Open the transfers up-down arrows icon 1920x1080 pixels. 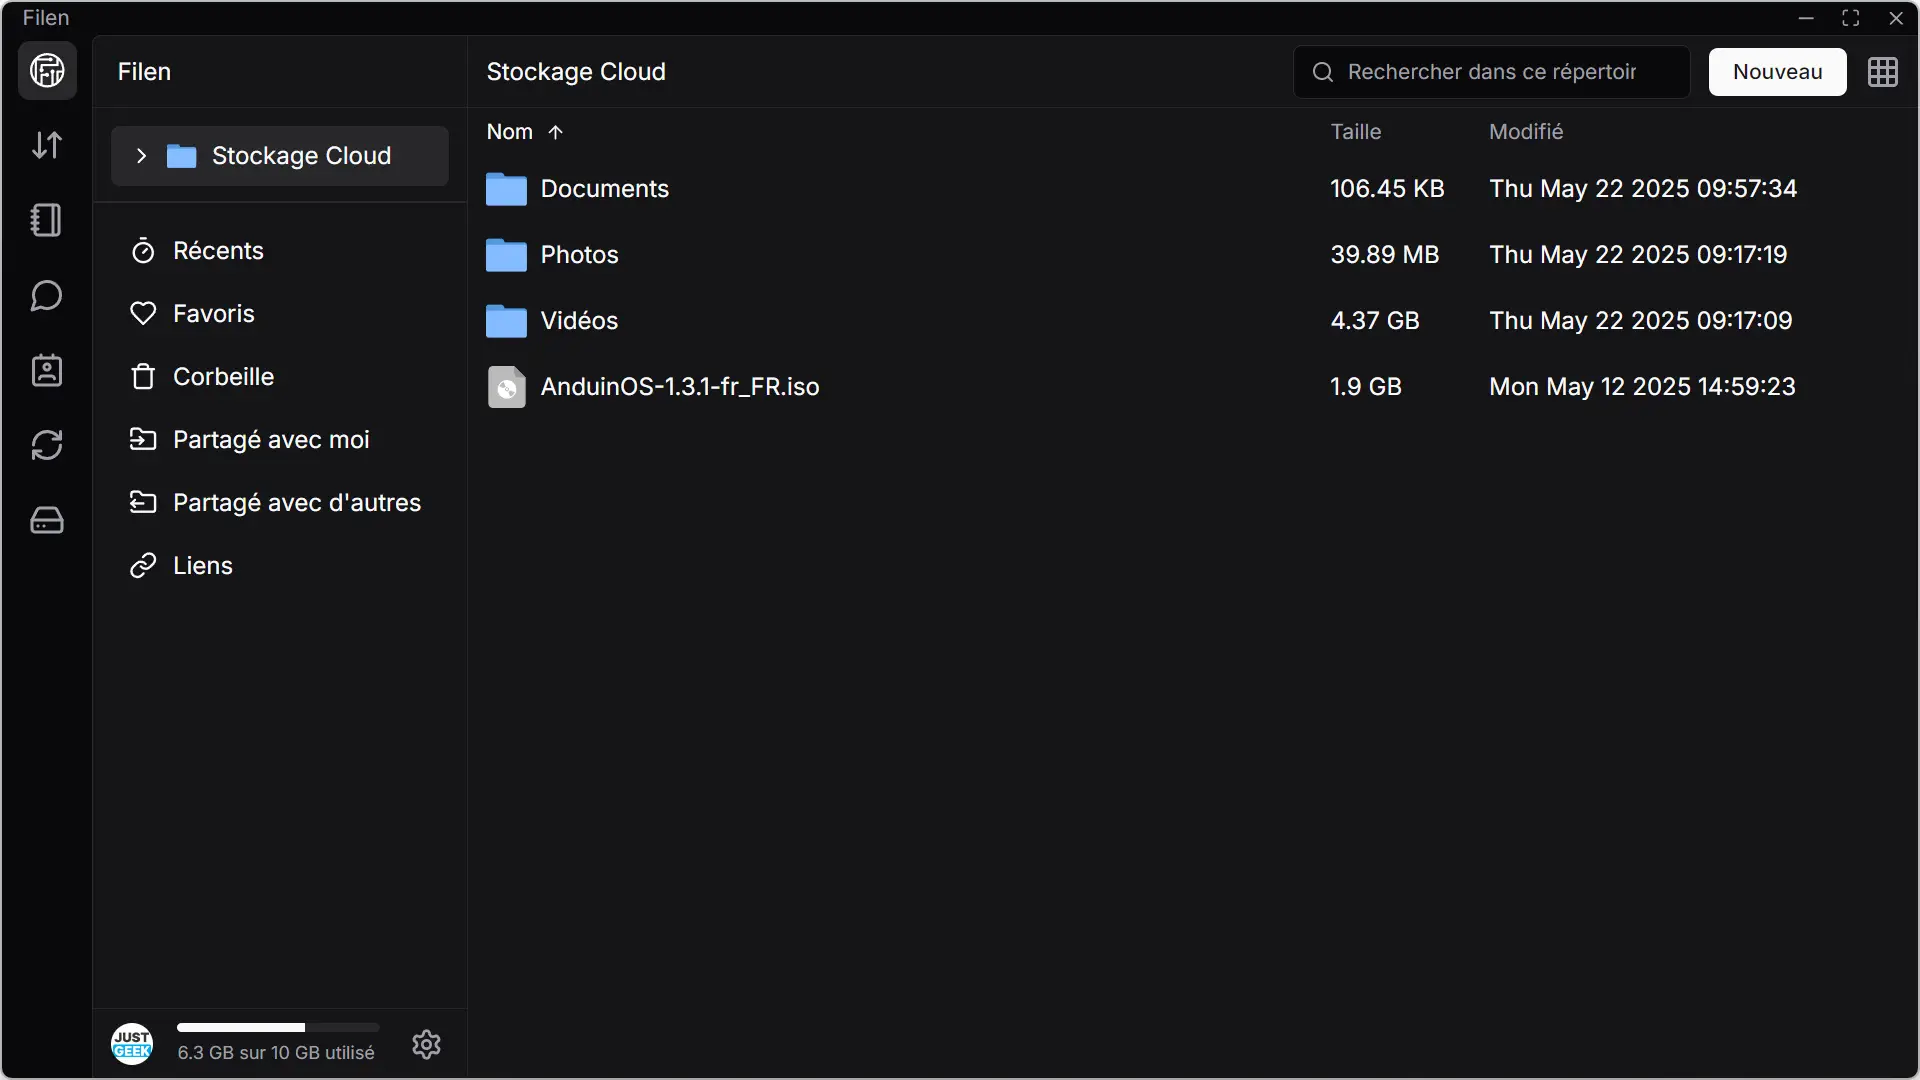click(x=47, y=146)
